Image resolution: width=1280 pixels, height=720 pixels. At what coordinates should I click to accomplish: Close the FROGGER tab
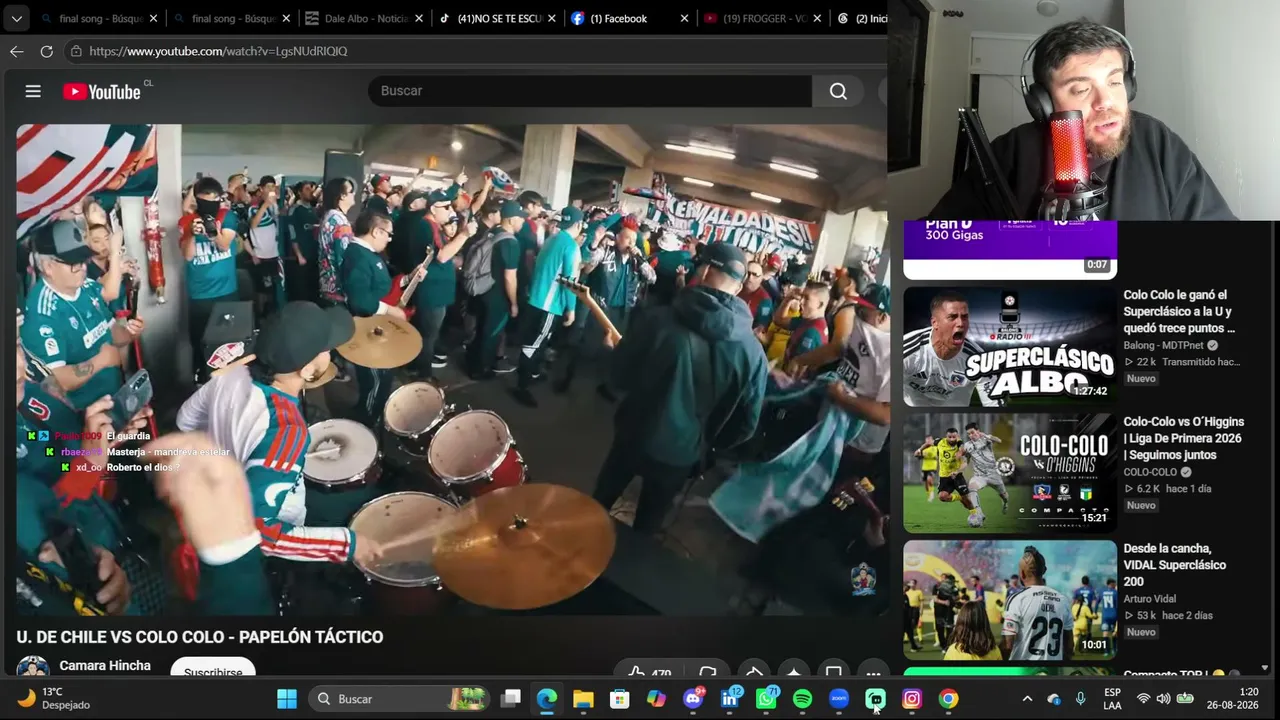coord(817,18)
